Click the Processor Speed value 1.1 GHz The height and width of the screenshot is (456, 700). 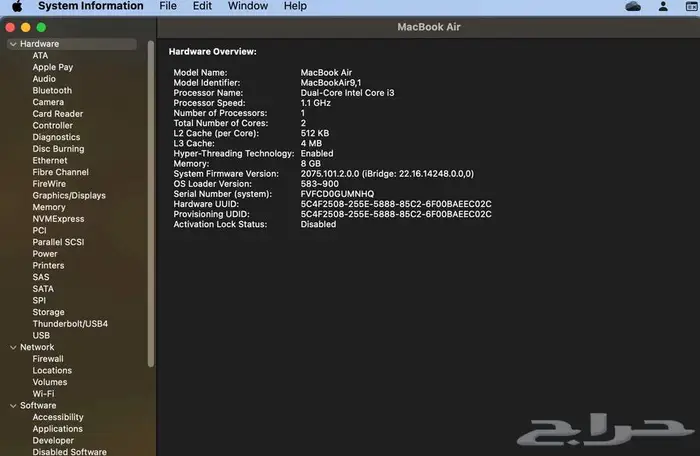pyautogui.click(x=316, y=103)
